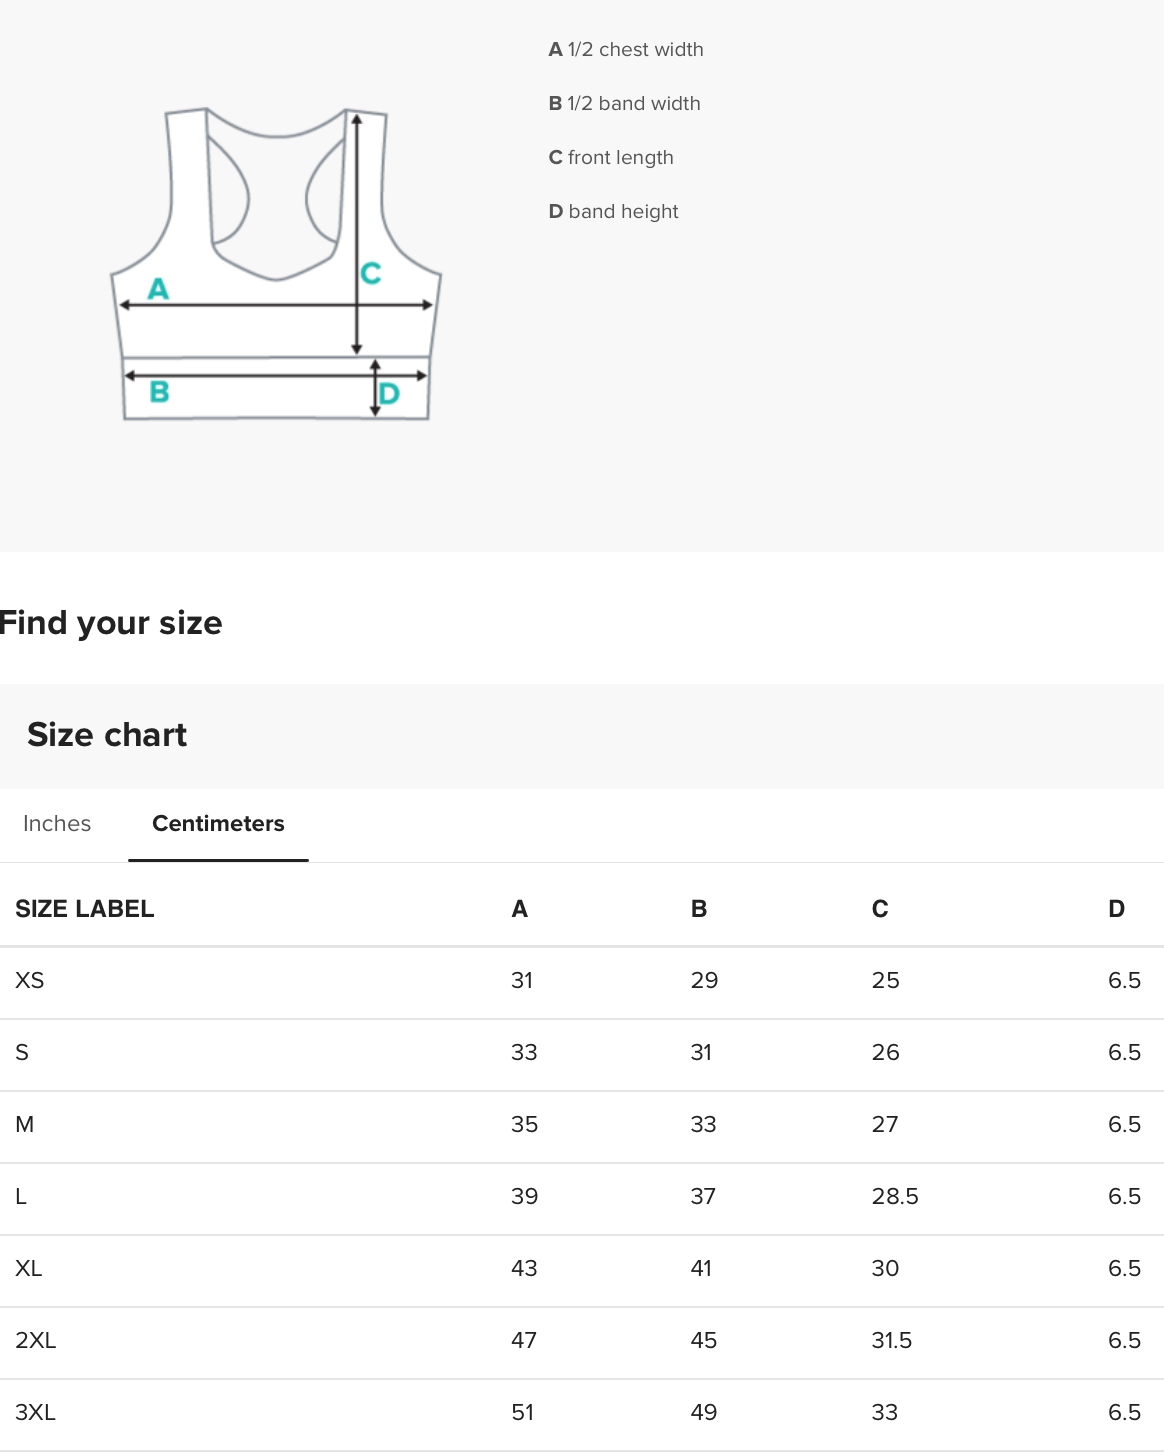Viewport: 1164px width, 1452px height.
Task: Switch to the Inches tab
Action: point(57,824)
